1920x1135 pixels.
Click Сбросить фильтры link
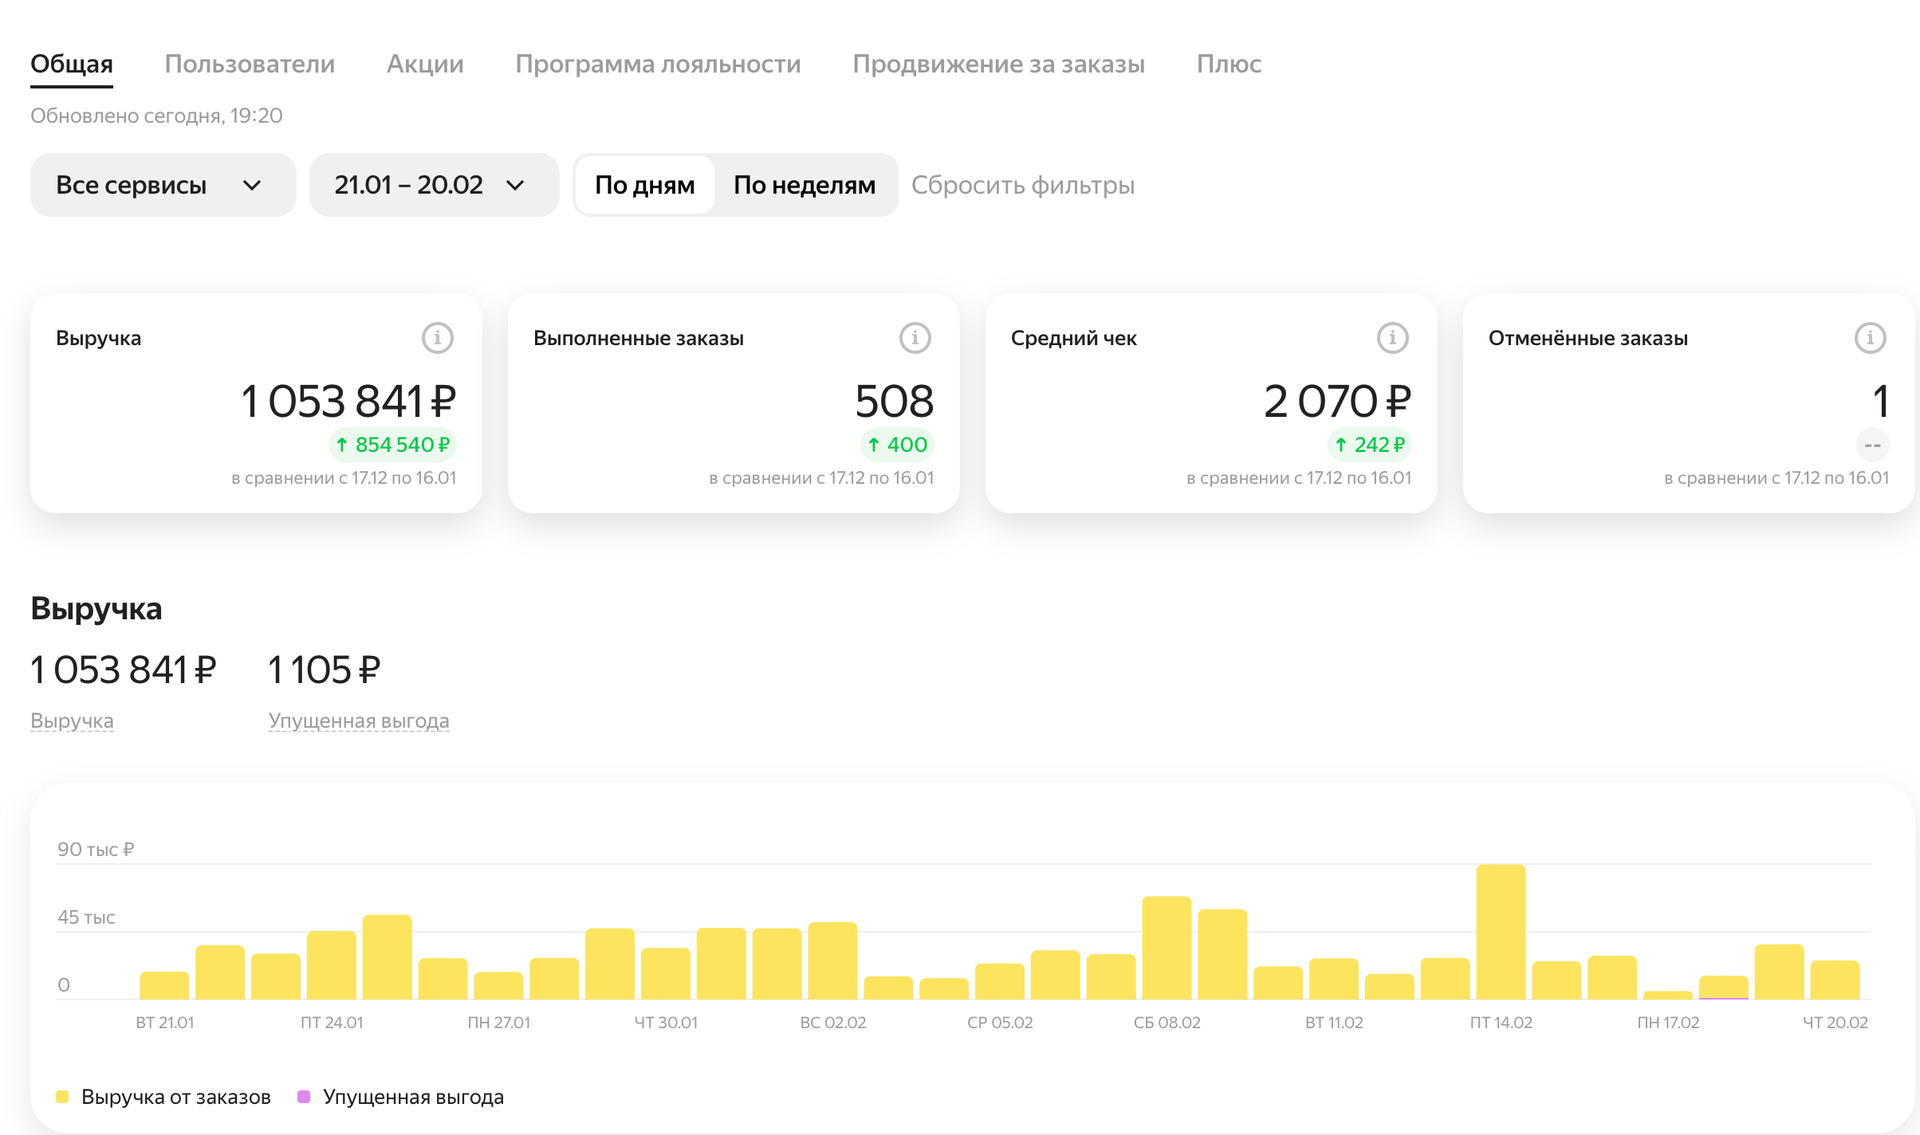pyautogui.click(x=1023, y=185)
